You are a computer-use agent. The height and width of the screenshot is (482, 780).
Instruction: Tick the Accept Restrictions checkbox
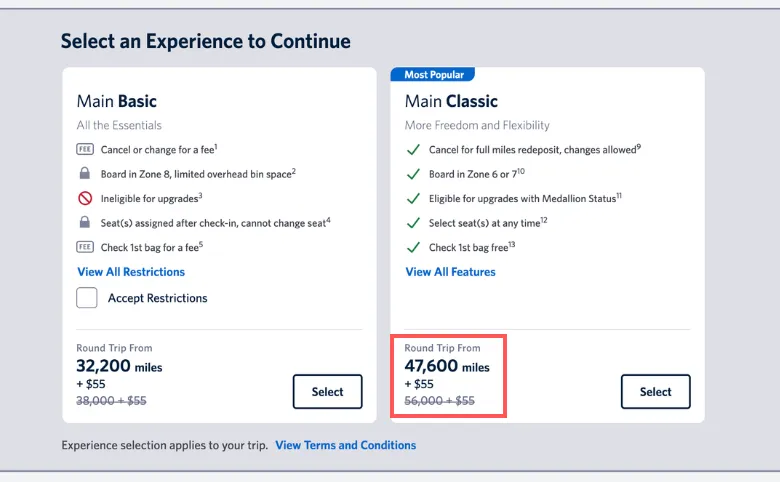pos(87,298)
